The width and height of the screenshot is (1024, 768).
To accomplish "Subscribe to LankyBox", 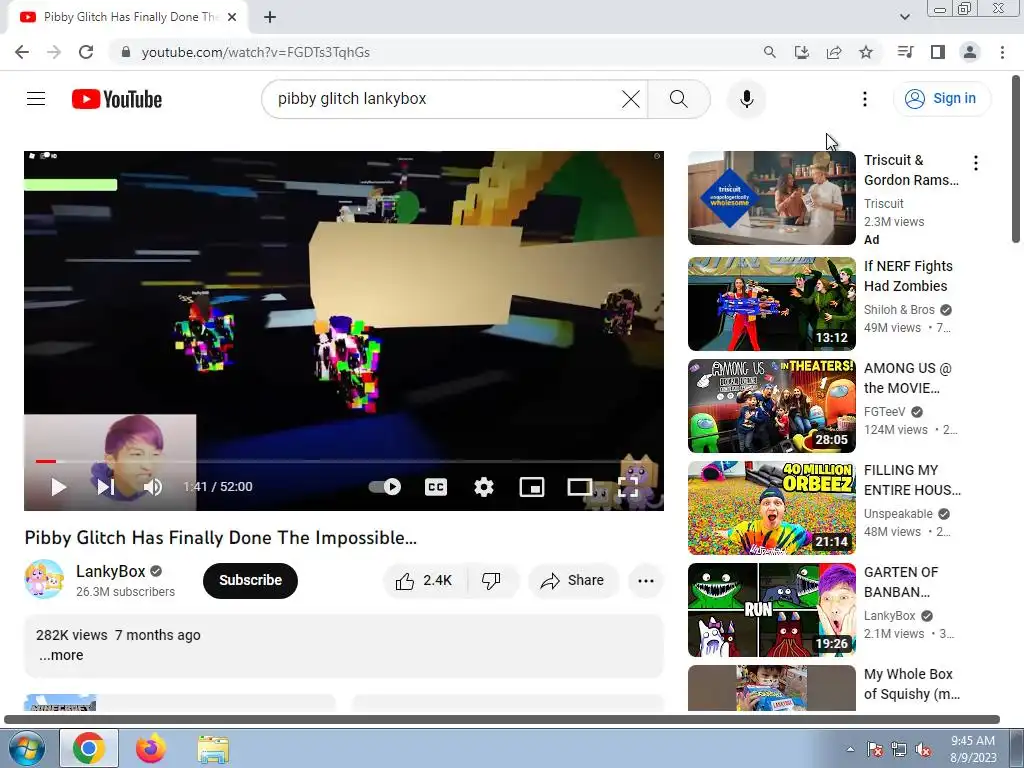I will 250,581.
